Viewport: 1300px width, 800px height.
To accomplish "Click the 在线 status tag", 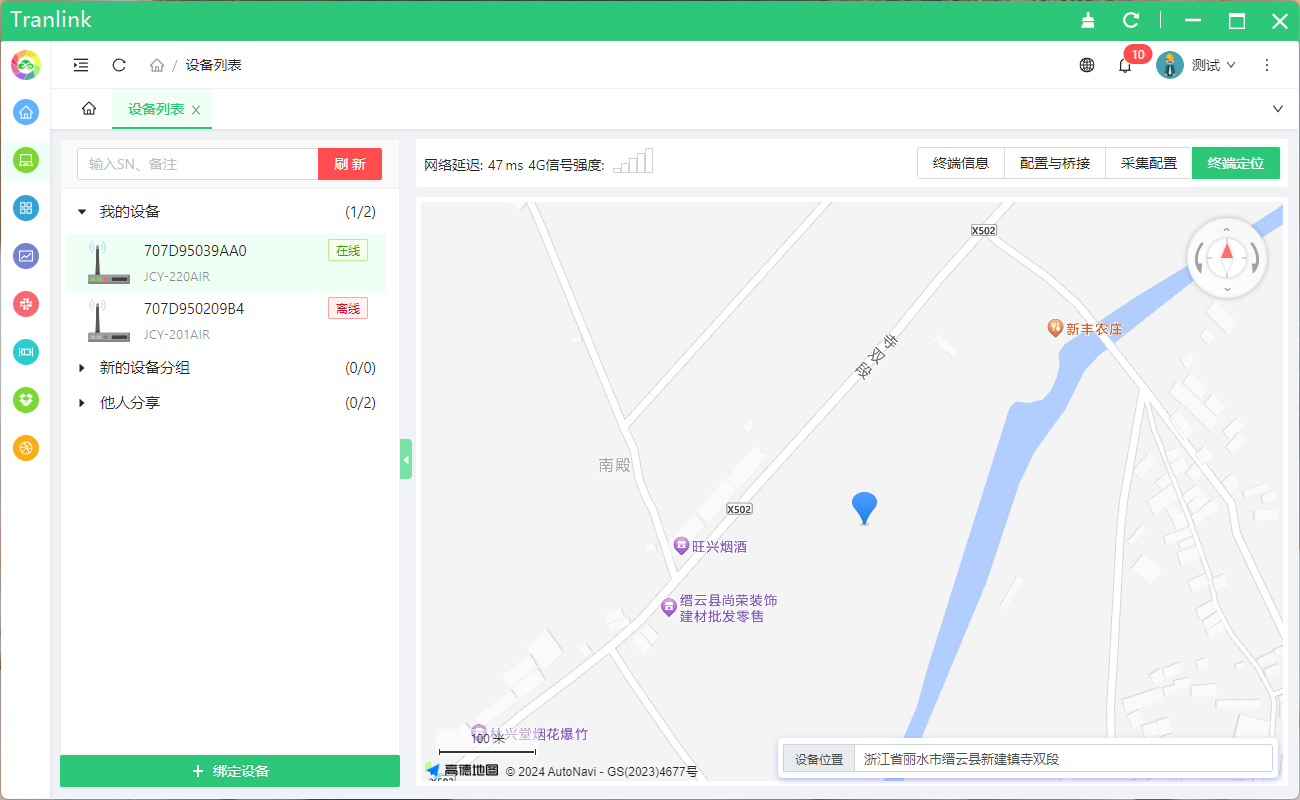I will pos(348,251).
